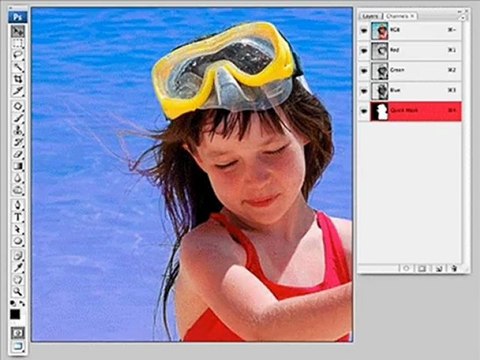480x360 pixels.
Task: Save selection as channel button
Action: tap(422, 268)
